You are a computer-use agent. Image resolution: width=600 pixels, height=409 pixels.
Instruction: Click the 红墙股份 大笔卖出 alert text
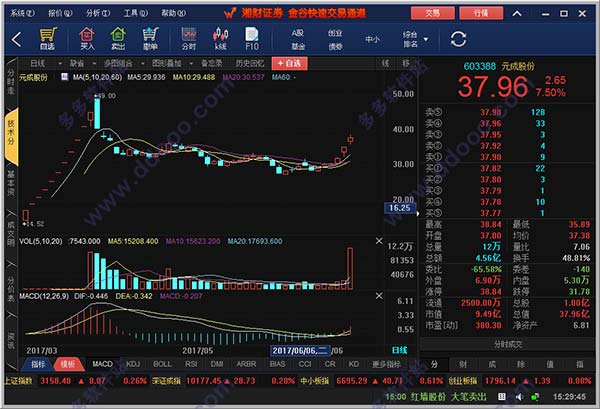(x=448, y=397)
